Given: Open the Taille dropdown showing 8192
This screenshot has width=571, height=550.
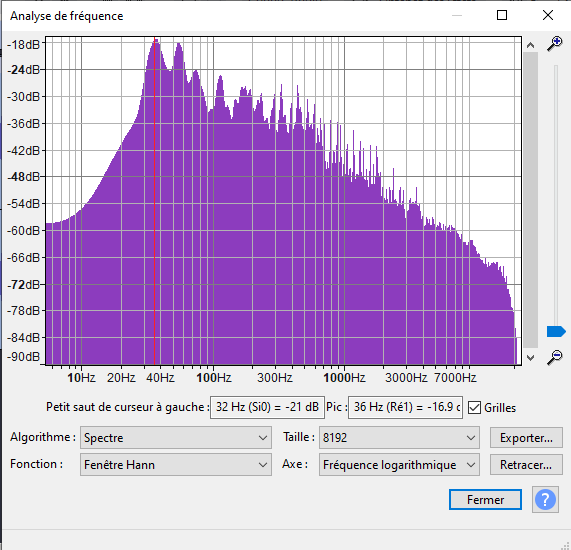Looking at the screenshot, I should pyautogui.click(x=399, y=437).
